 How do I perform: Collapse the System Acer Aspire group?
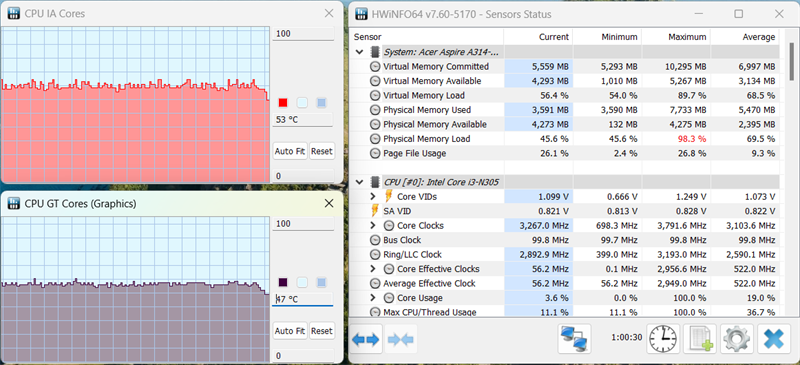(360, 52)
